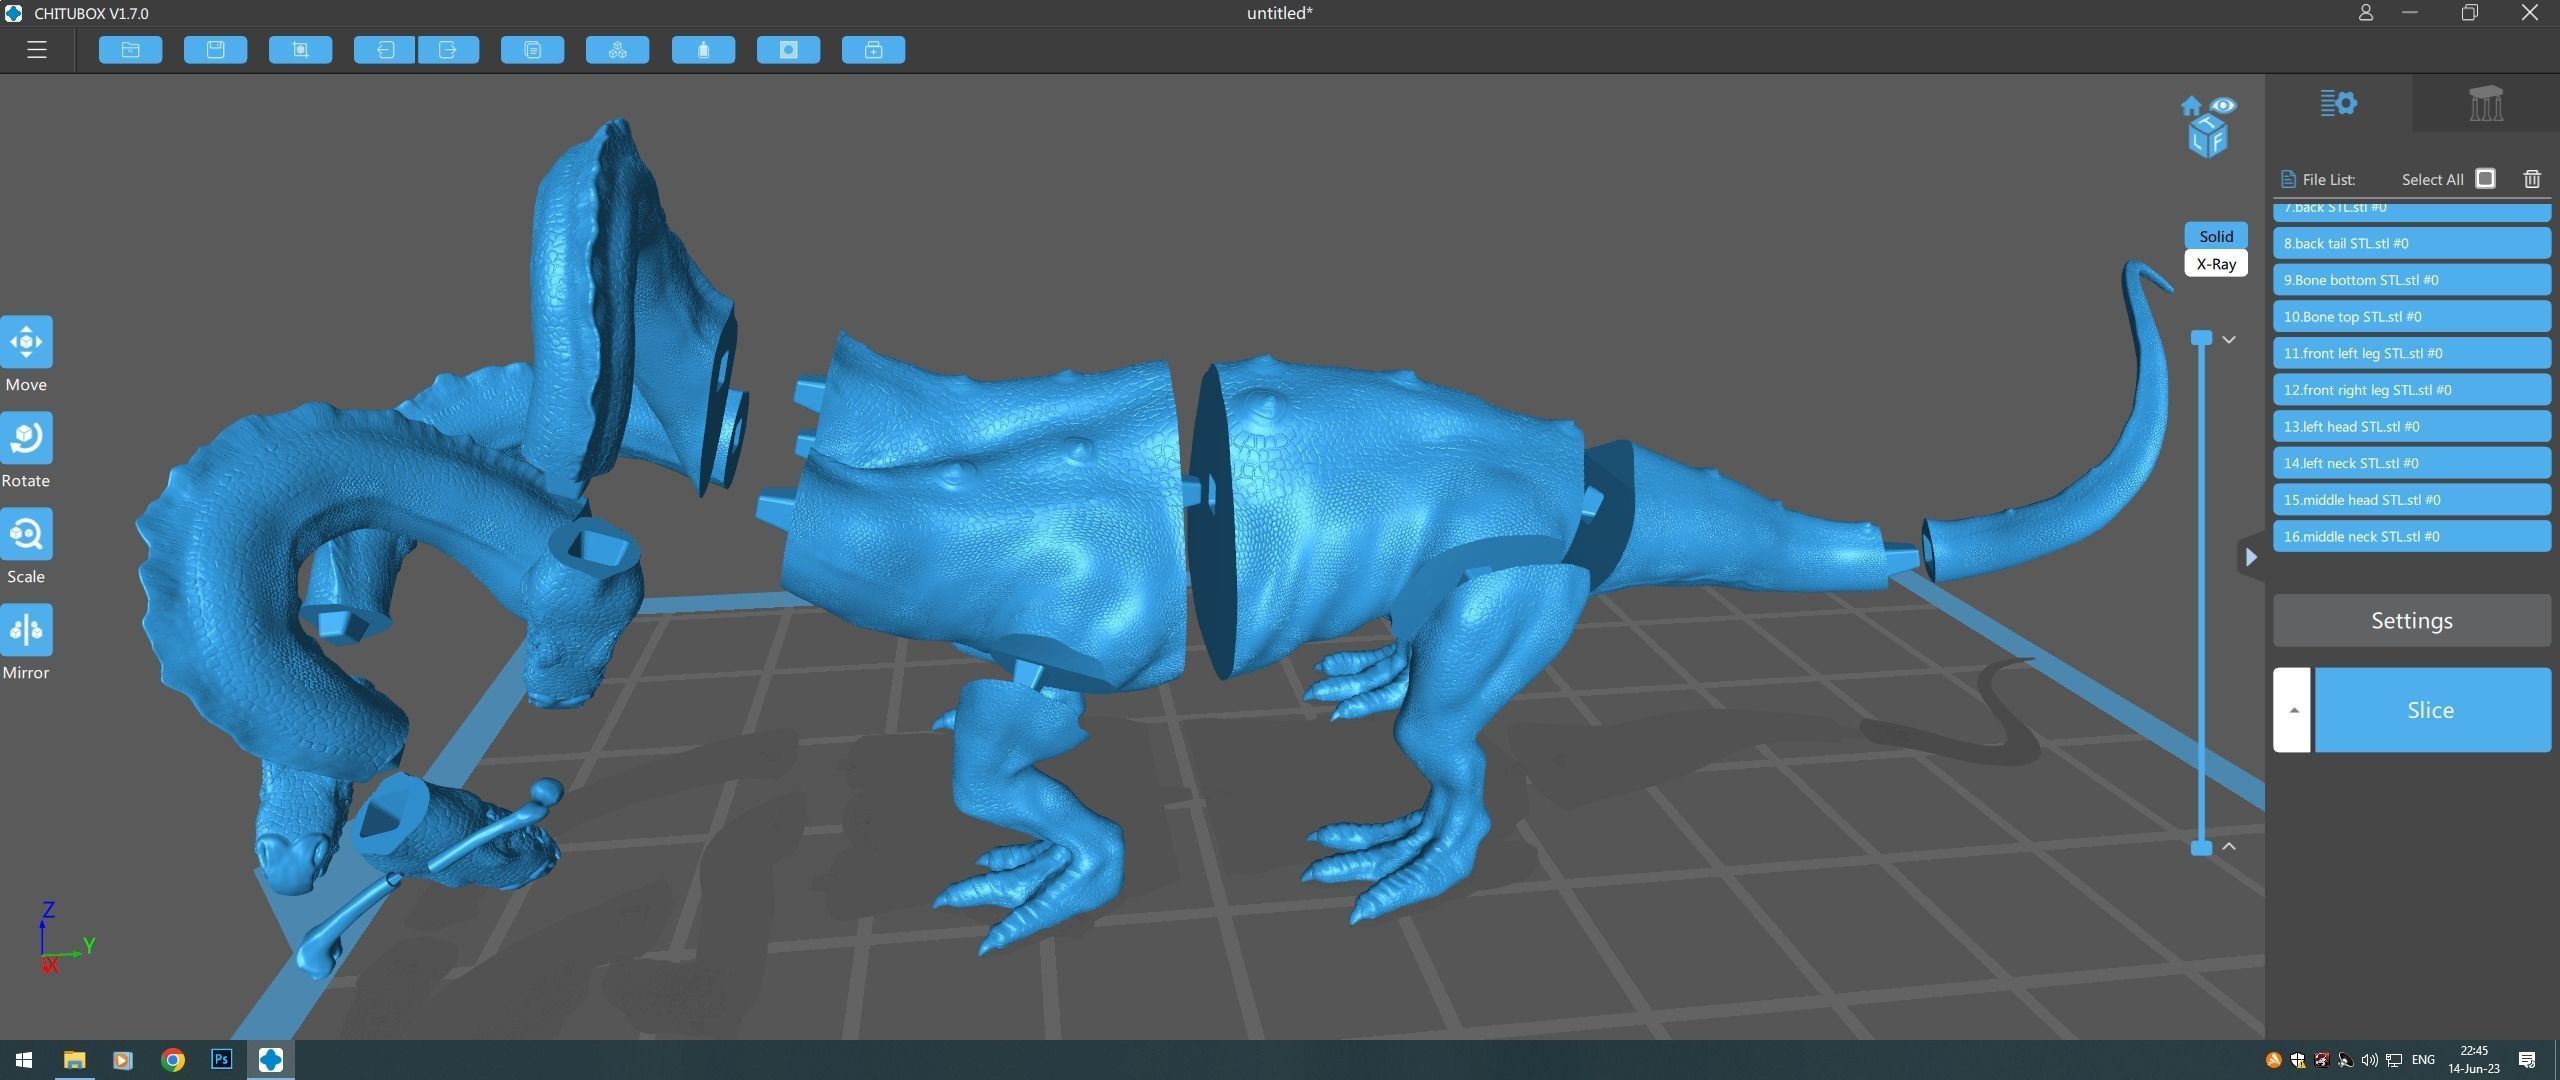Switch render mode to Solid
The image size is (2560, 1080).
click(x=2216, y=236)
